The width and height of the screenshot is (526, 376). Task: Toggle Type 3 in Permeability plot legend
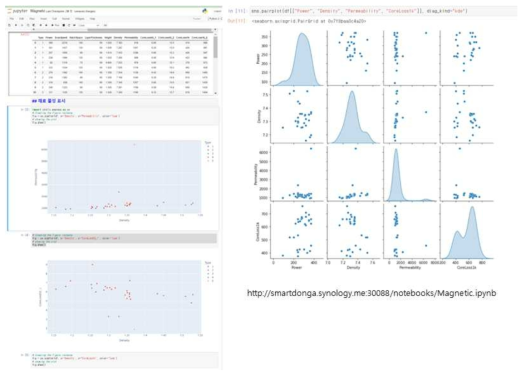[210, 154]
